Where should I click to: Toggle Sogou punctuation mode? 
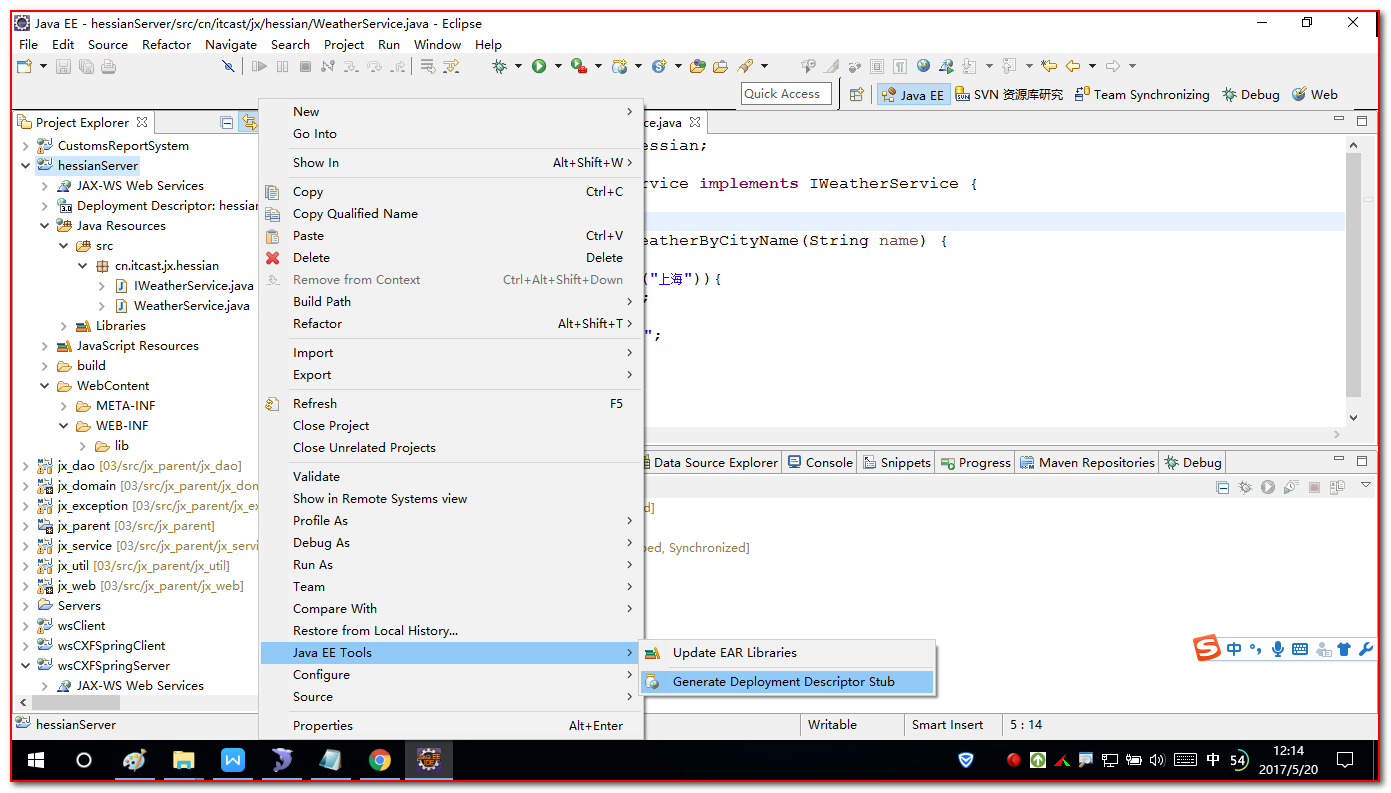(x=1256, y=649)
